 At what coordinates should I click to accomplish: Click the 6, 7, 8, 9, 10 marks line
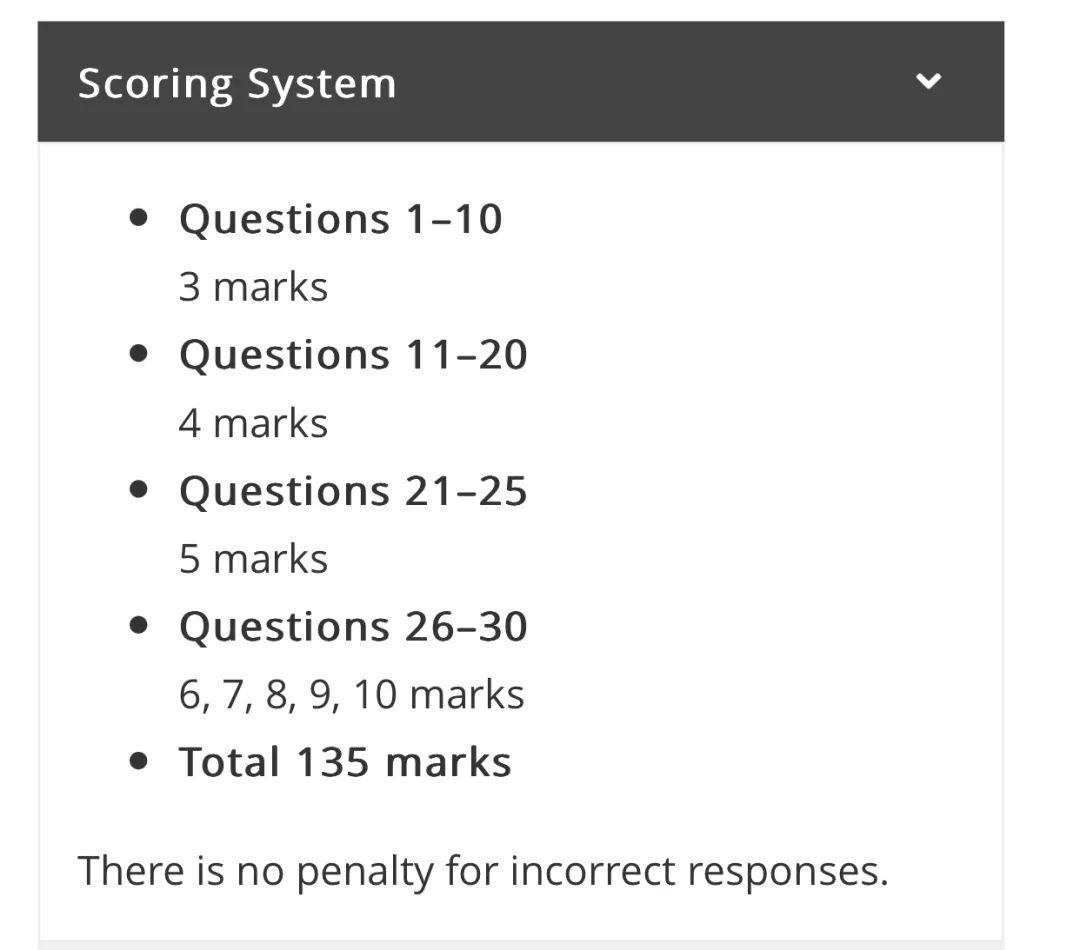[351, 694]
